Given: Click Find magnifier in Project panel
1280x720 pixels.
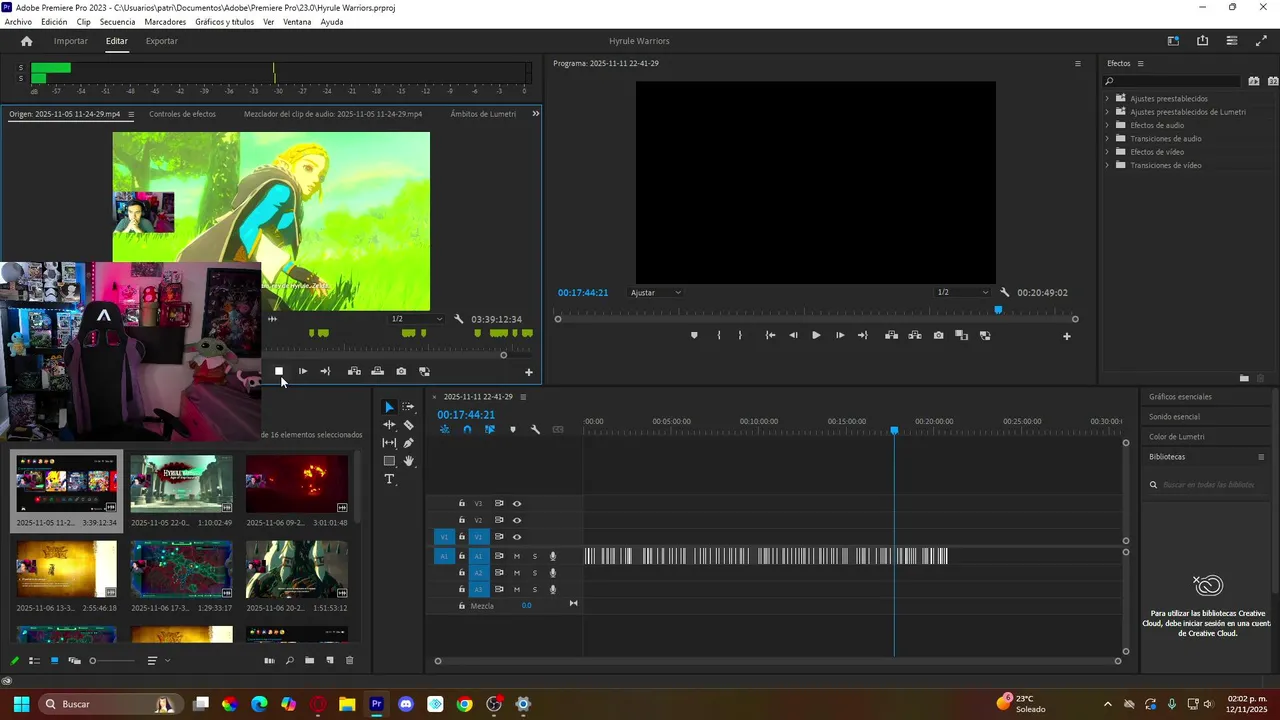Looking at the screenshot, I should (x=290, y=661).
